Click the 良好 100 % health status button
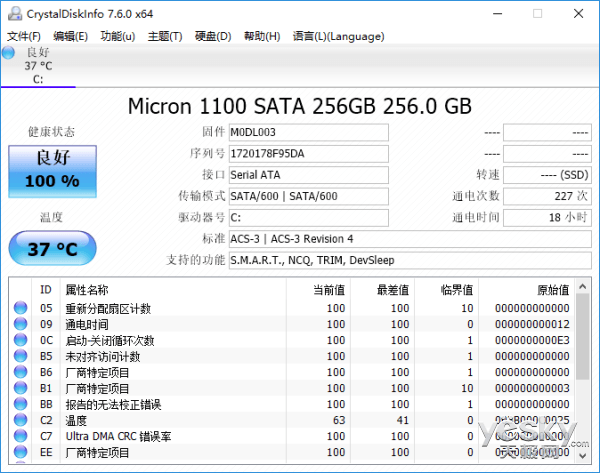600x473 pixels. click(x=52, y=171)
